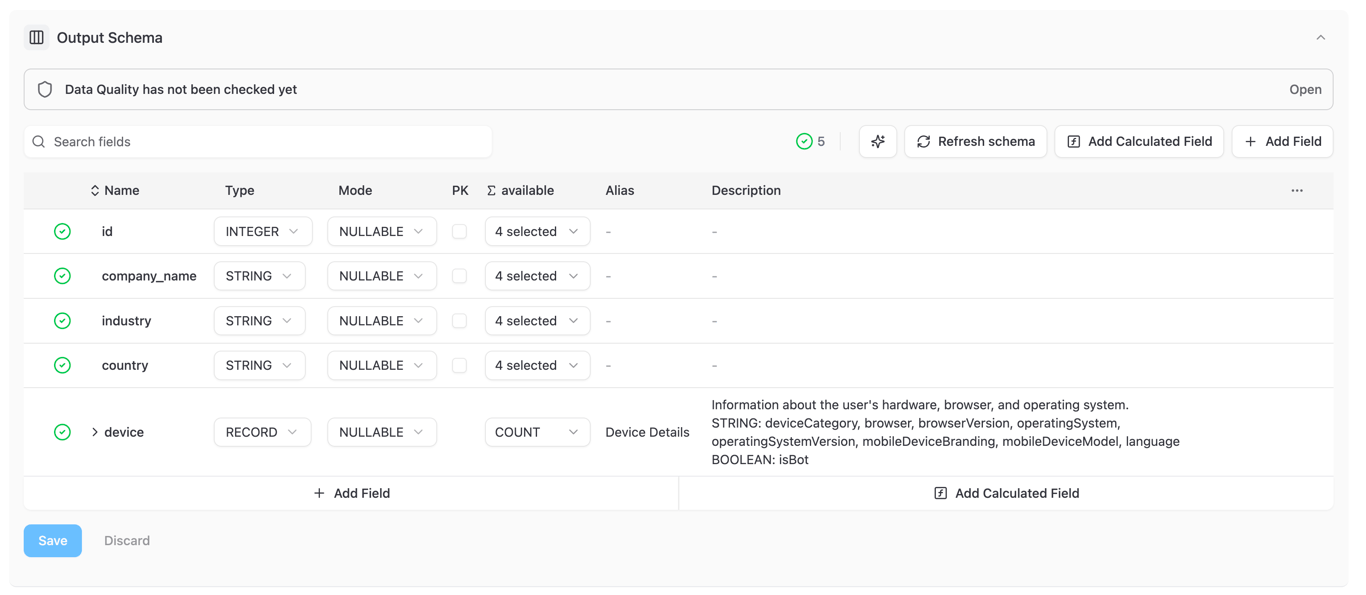This screenshot has height=595, width=1366.
Task: Open Mode dropdown for industry
Action: click(x=382, y=321)
